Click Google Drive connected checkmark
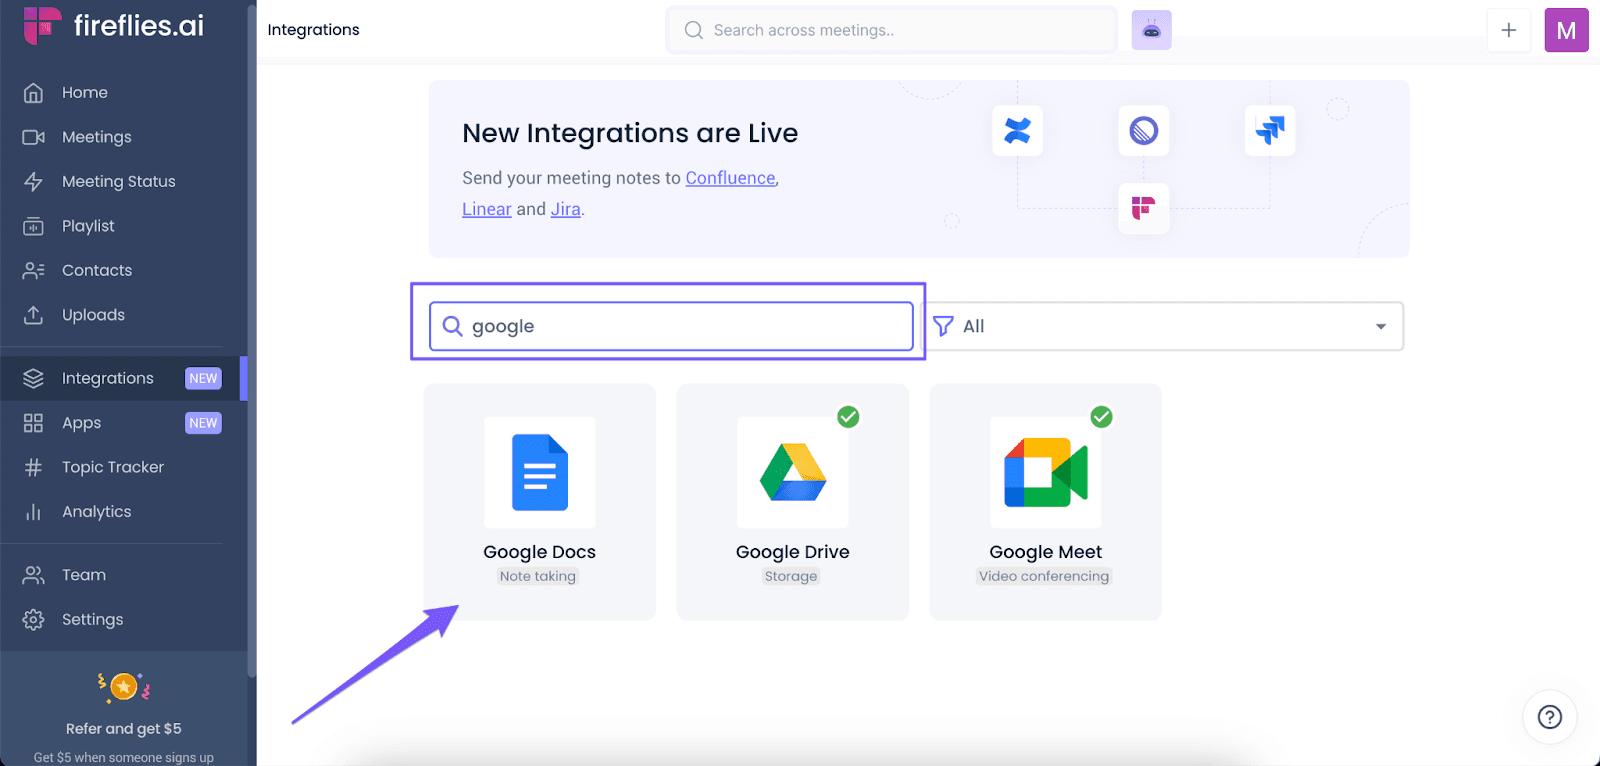This screenshot has height=766, width=1600. coord(848,417)
